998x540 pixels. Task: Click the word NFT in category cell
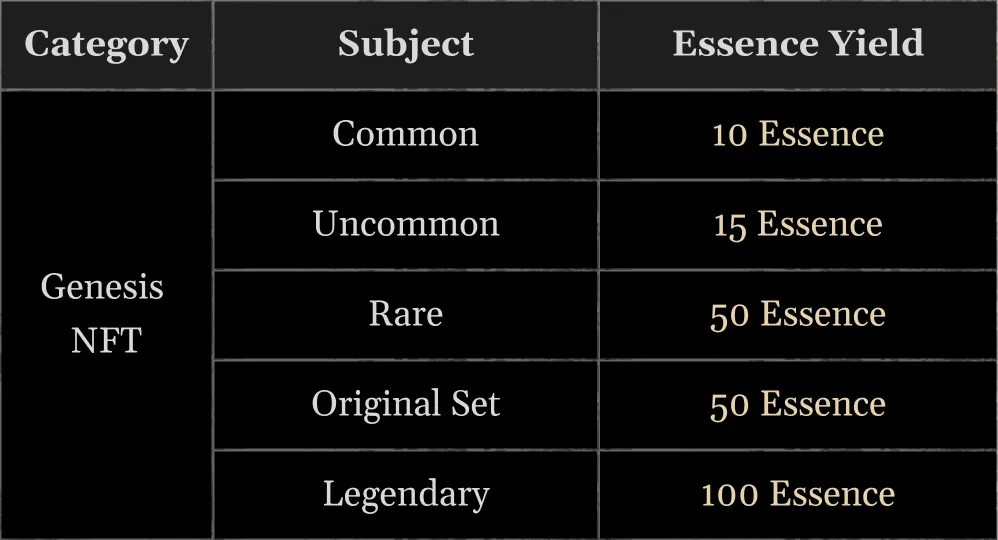coord(106,341)
